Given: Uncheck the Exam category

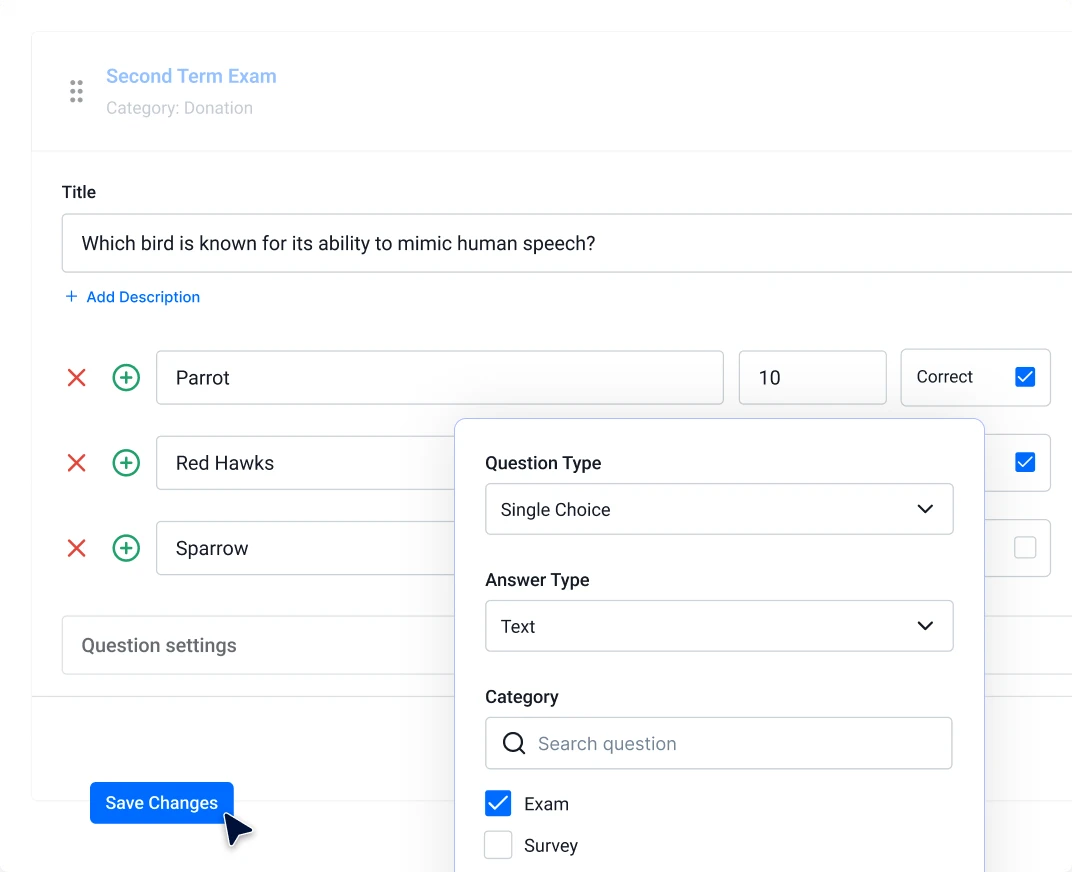Looking at the screenshot, I should click(498, 804).
